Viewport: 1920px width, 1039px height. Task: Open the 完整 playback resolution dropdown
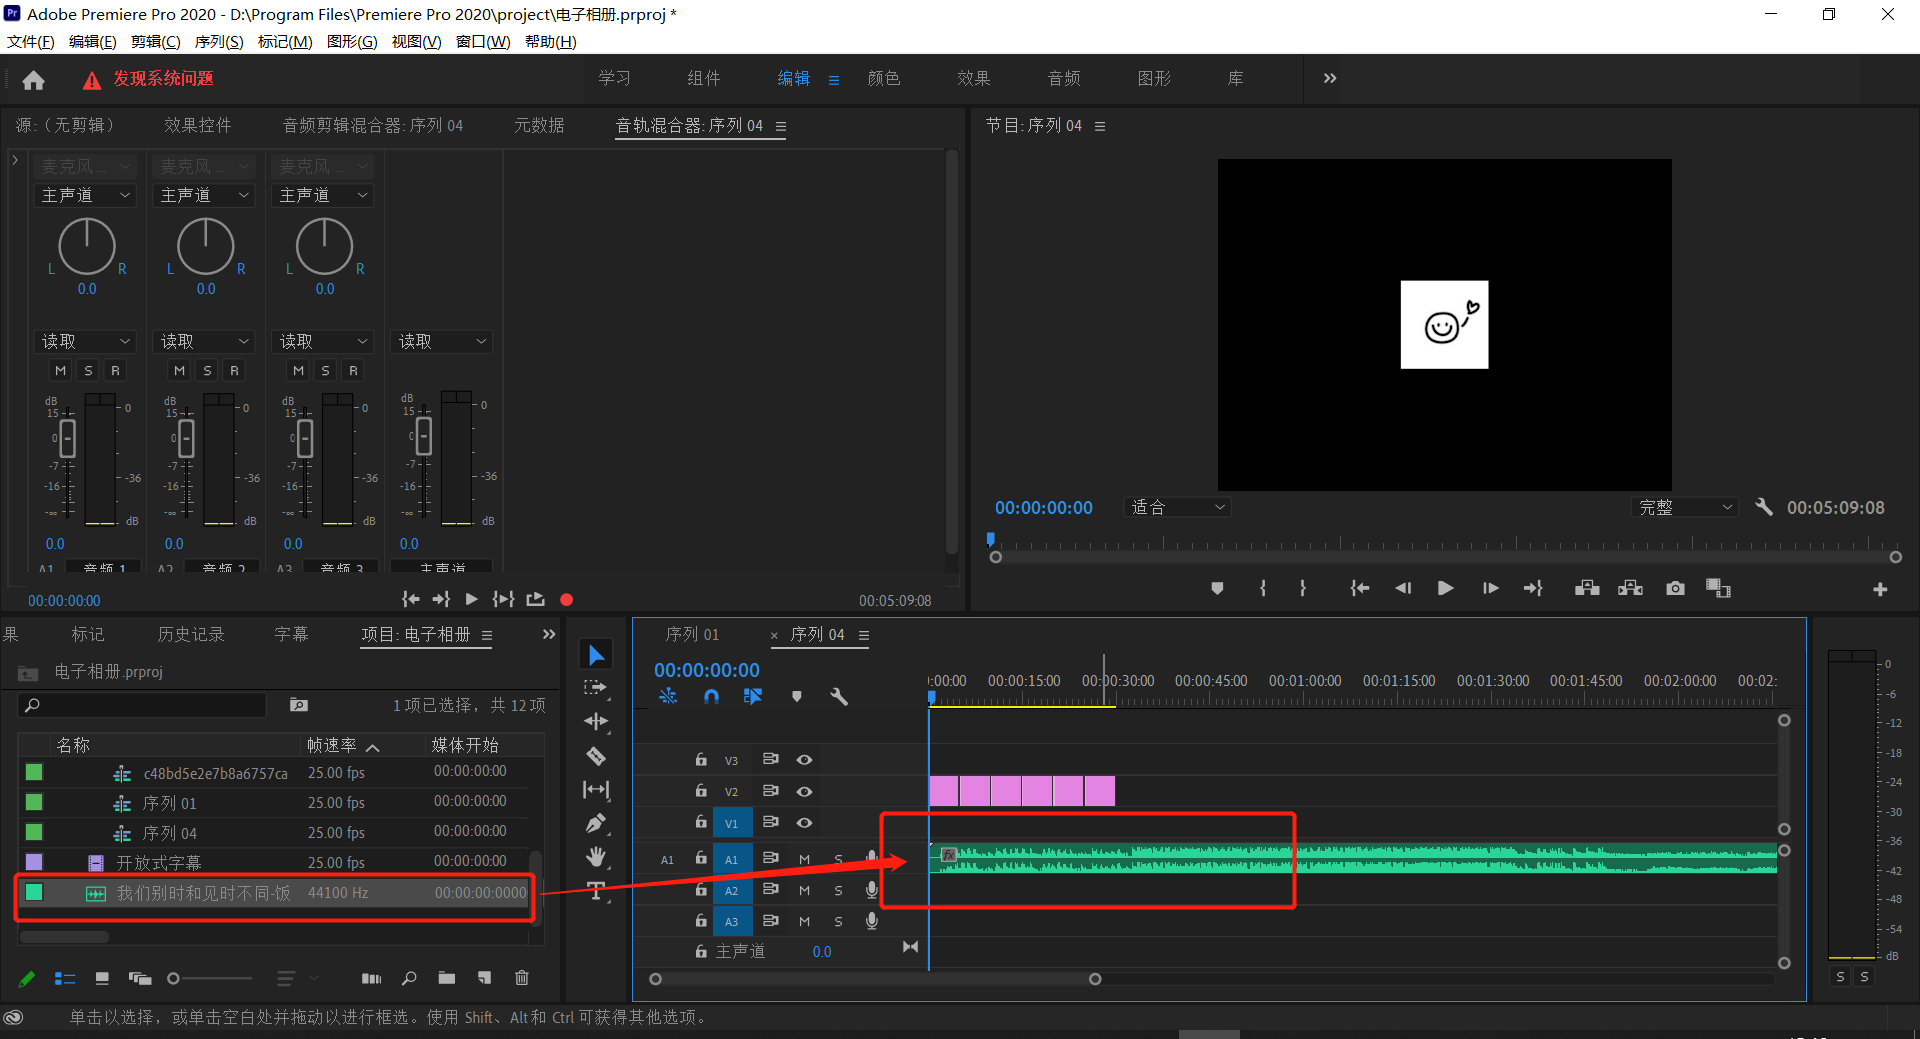(x=1685, y=508)
